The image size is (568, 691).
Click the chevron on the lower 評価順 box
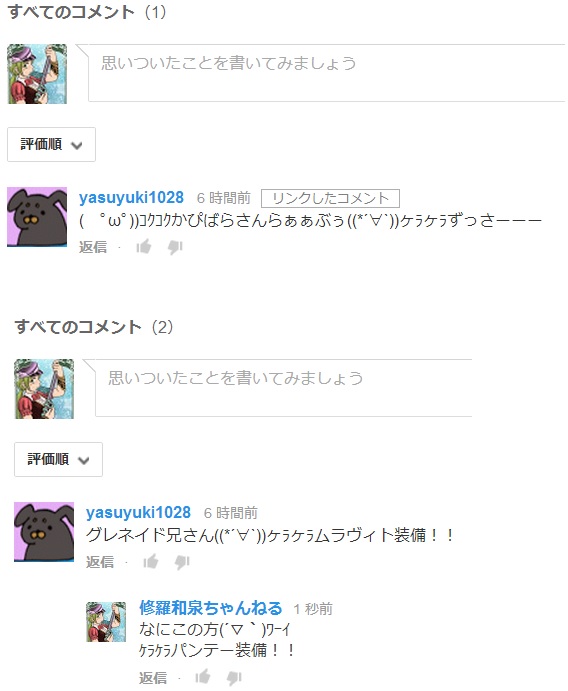click(83, 461)
